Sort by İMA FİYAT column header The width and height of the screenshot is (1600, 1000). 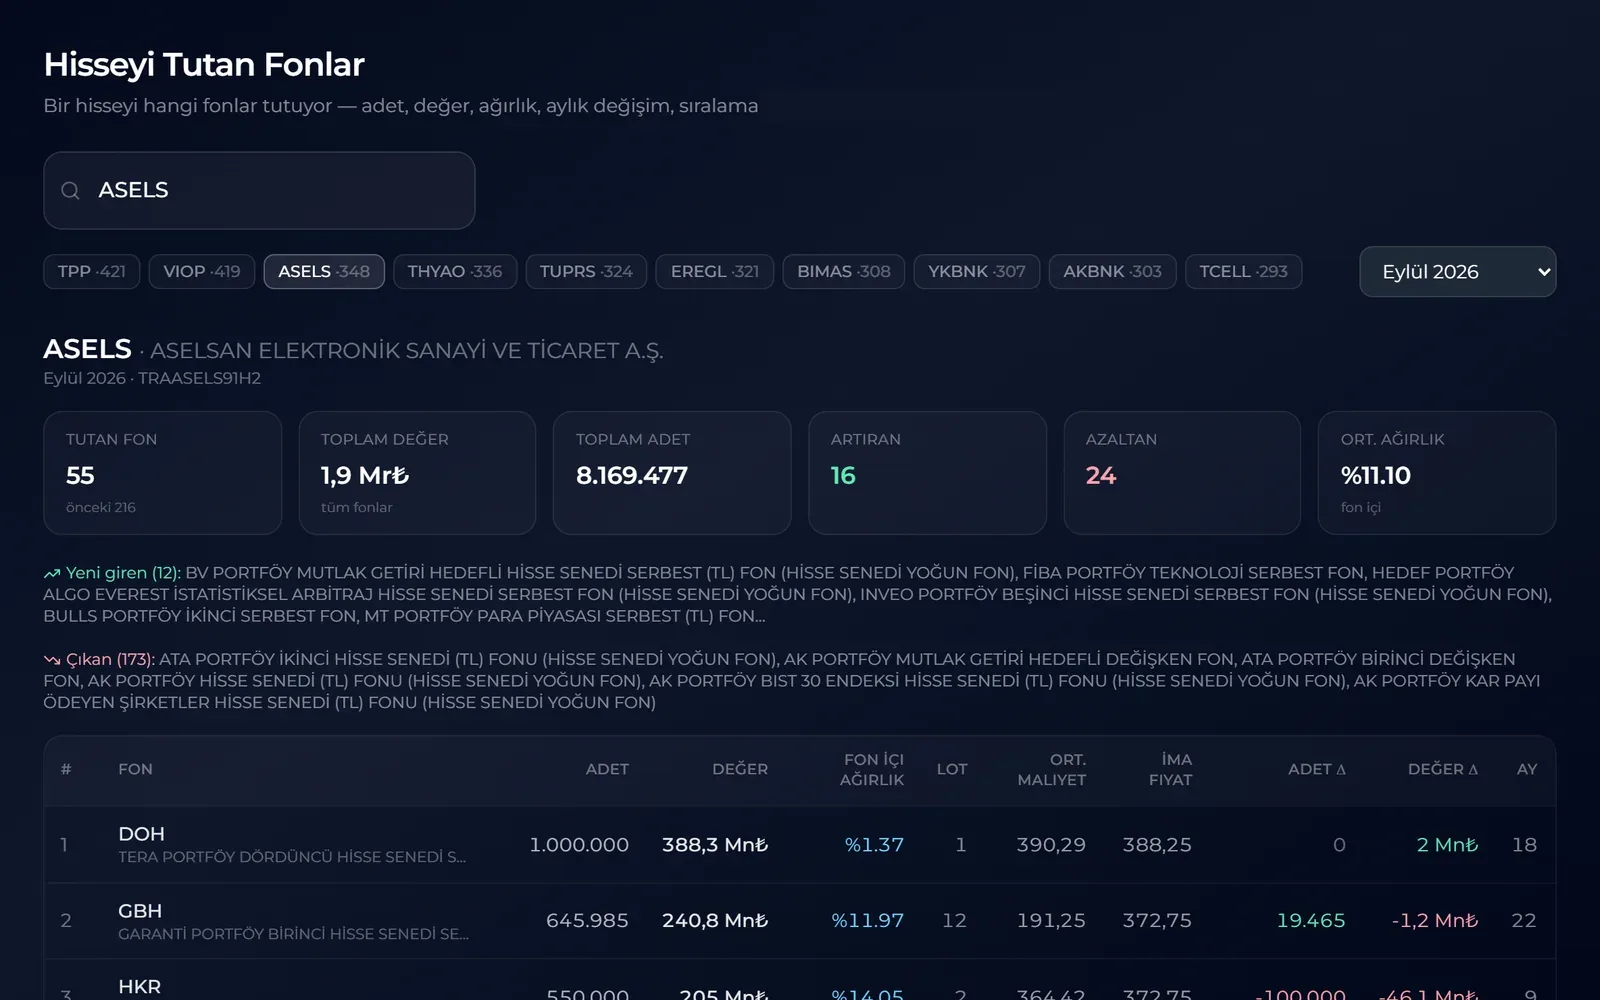click(1170, 769)
